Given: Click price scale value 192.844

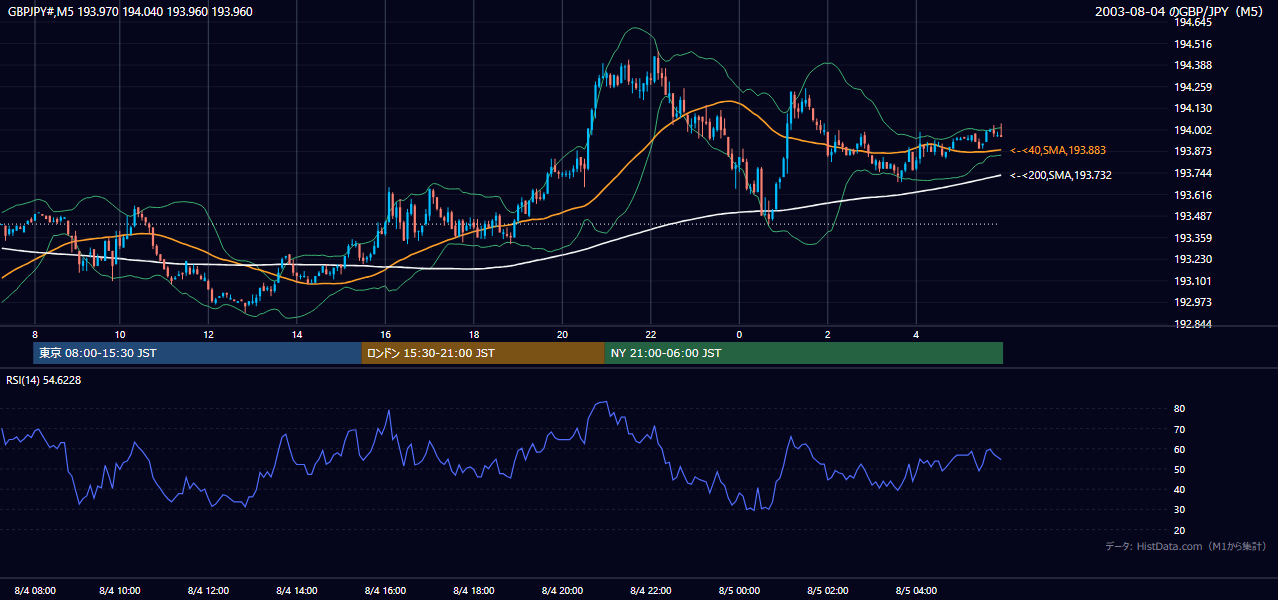Looking at the screenshot, I should [x=1192, y=324].
